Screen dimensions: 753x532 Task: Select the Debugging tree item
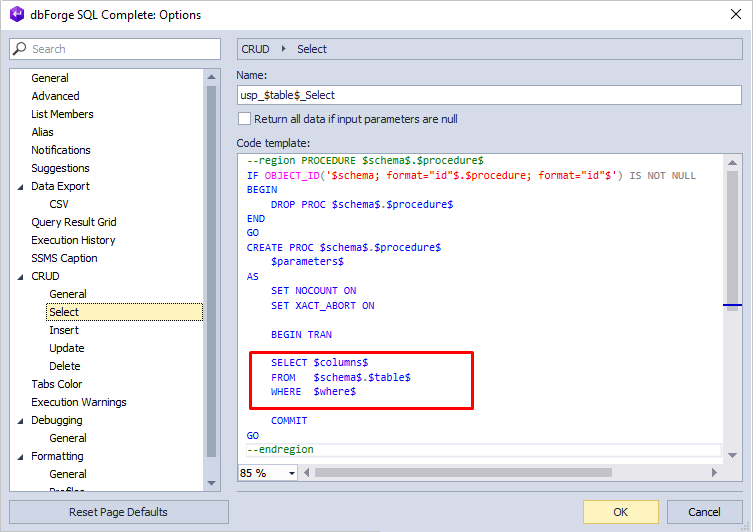[57, 420]
